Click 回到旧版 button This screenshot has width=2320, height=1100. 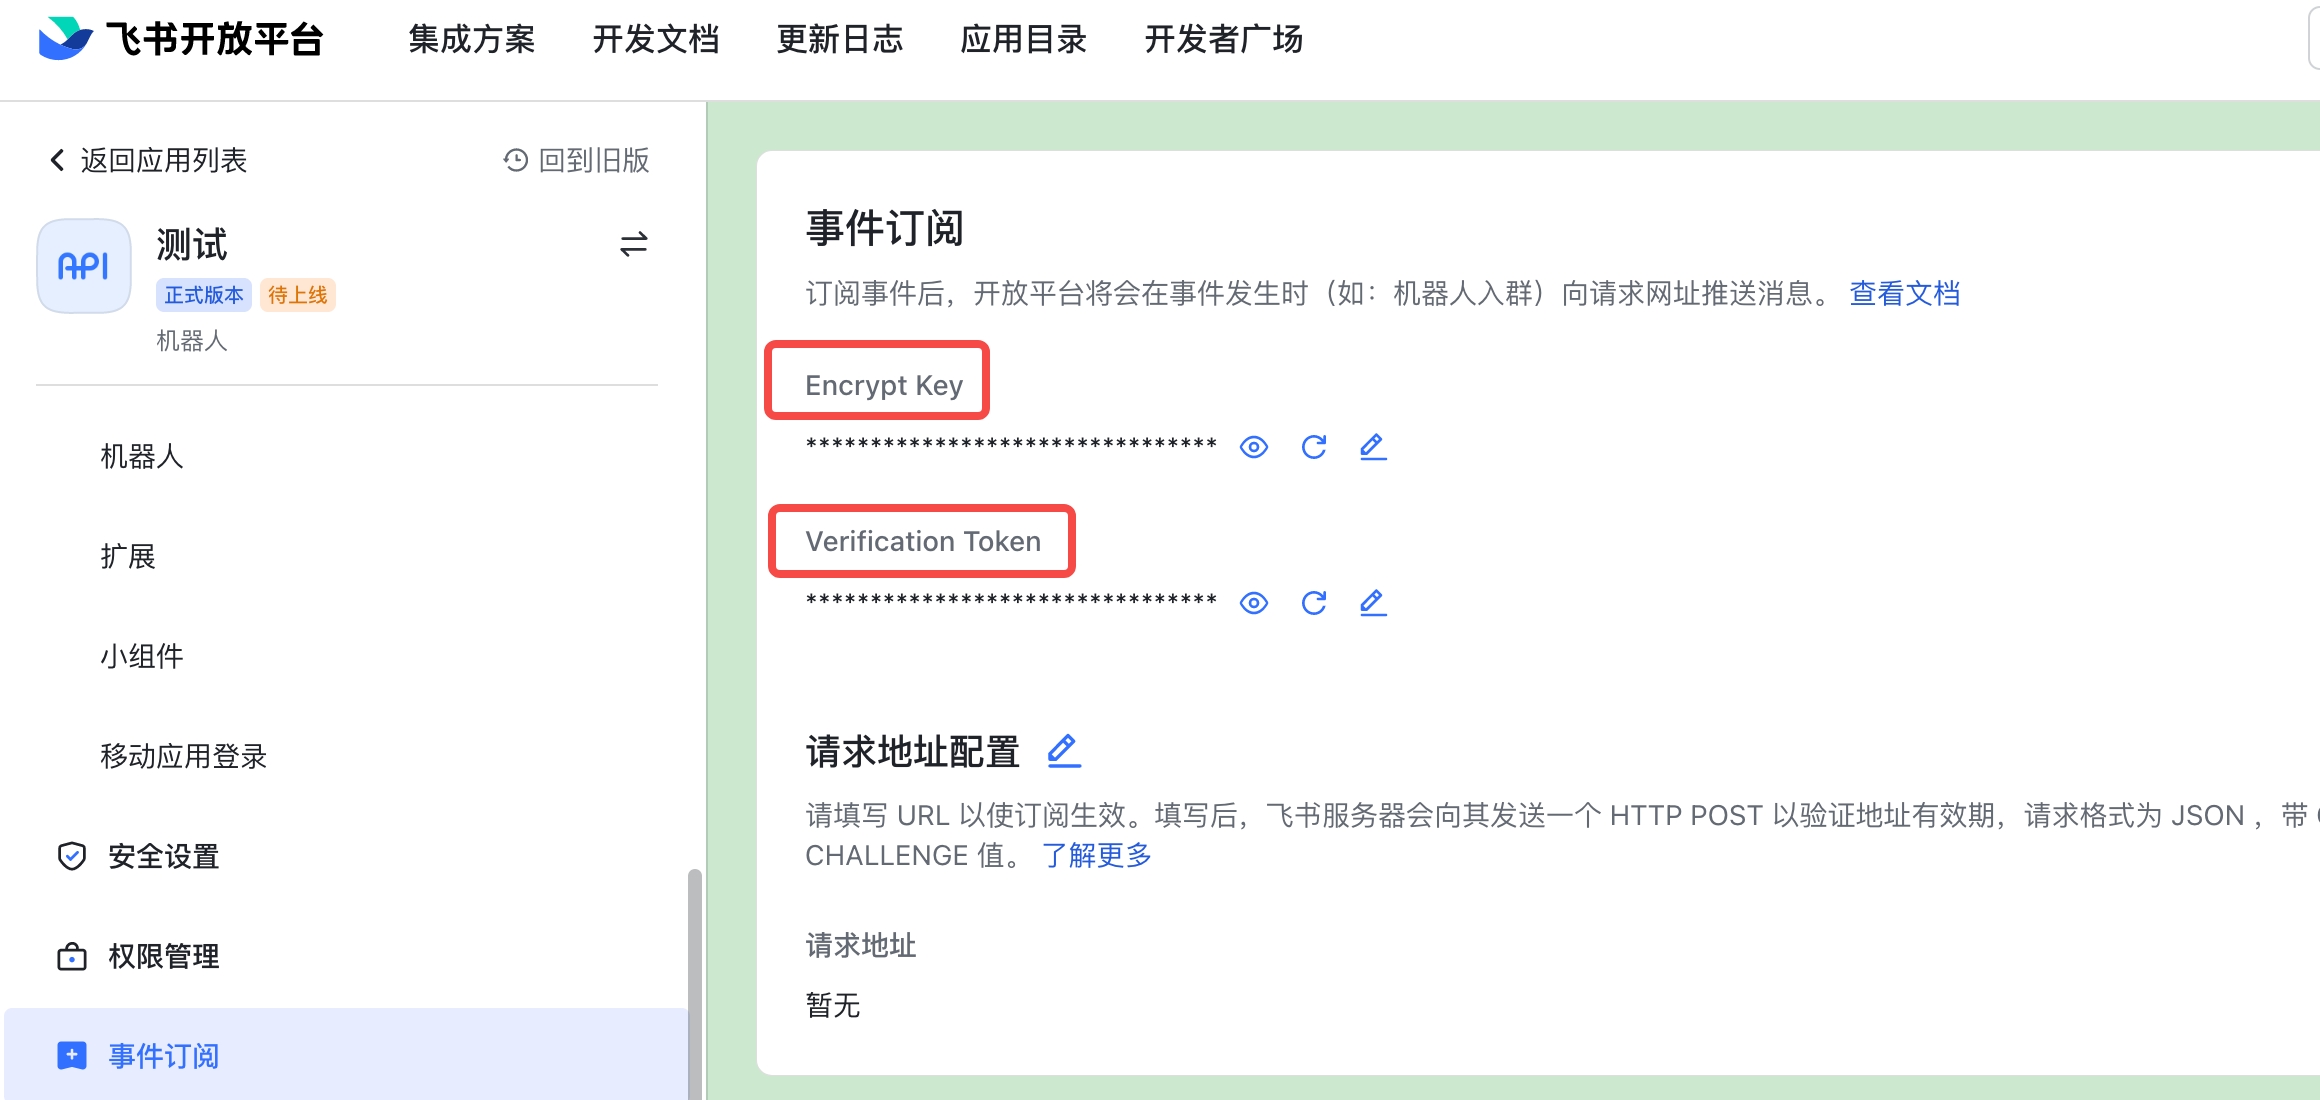pos(577,158)
